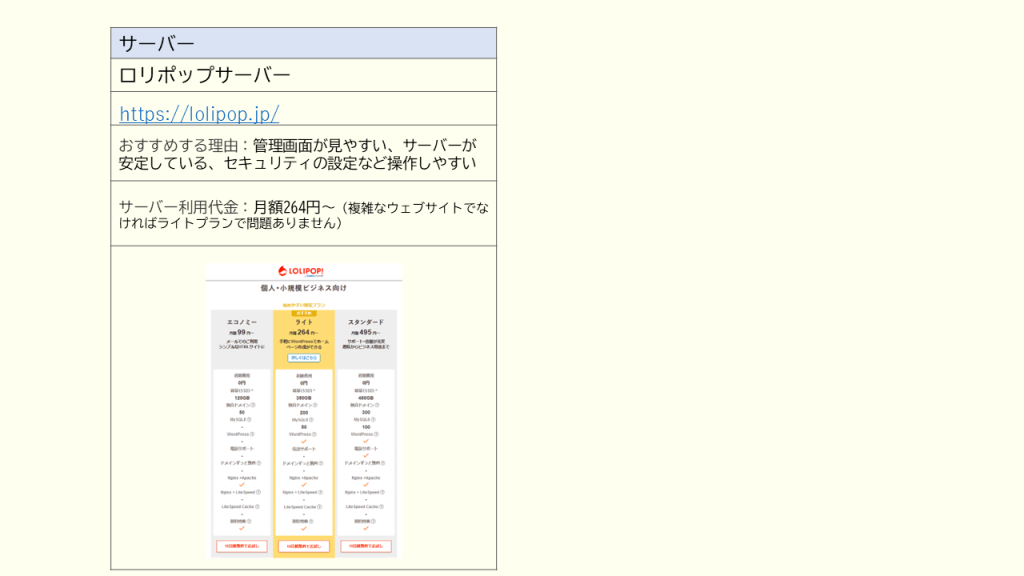
Task: Click the ライト plan 10-day free trial button
Action: [304, 547]
